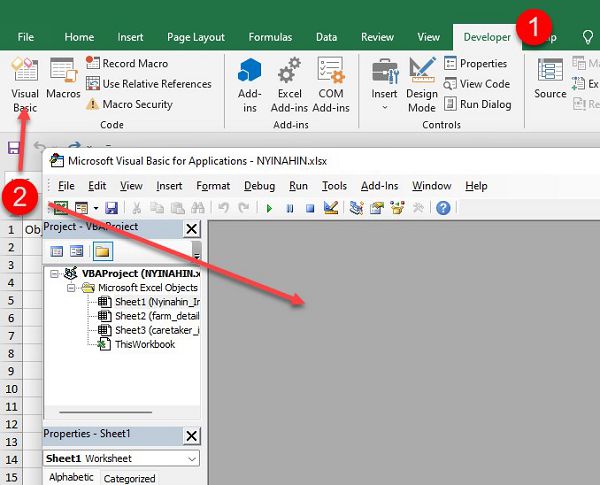Toggle Use Relative References
Image resolution: width=600 pixels, height=485 pixels.
click(x=149, y=83)
